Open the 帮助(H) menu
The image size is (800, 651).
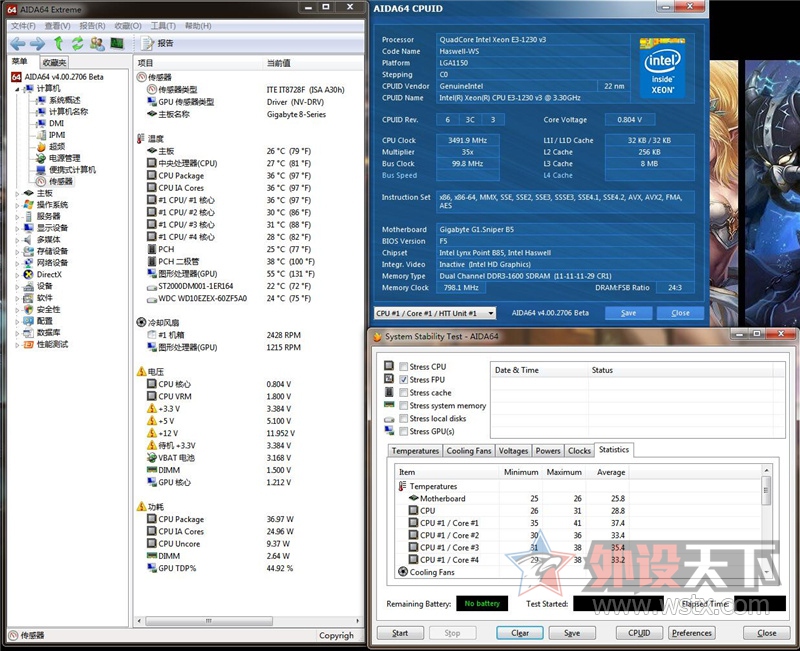(198, 26)
